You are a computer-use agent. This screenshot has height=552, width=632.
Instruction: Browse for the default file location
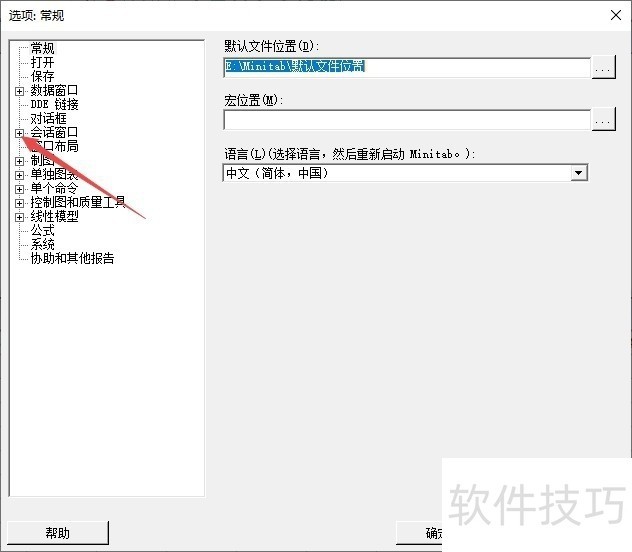603,67
